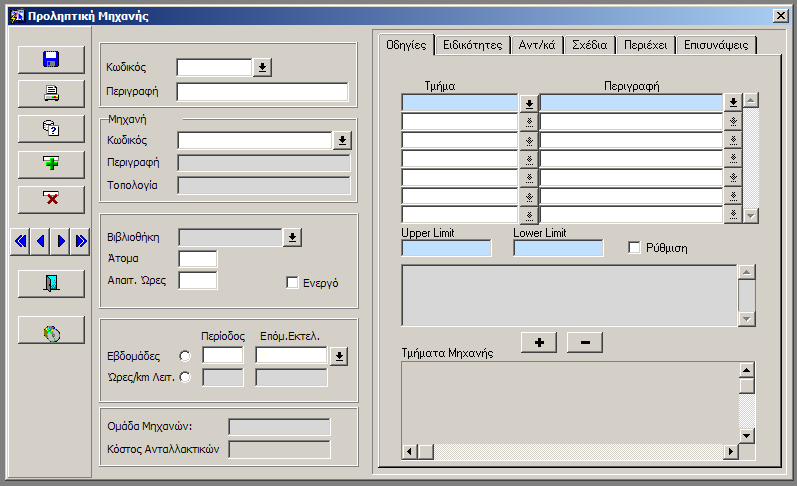Go to the first record
Screen dimensions: 797x486
tap(20, 241)
